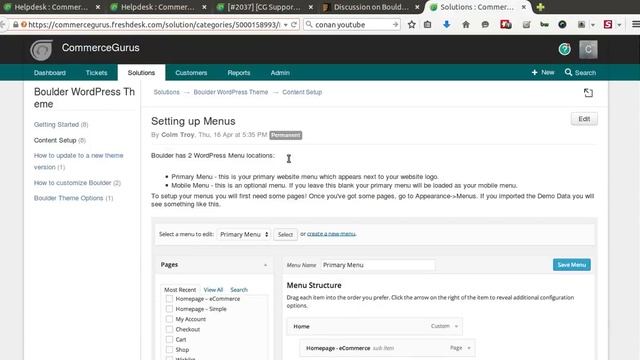Bookmark this page with the star icon
The width and height of the screenshot is (640, 360).
pos(411,24)
